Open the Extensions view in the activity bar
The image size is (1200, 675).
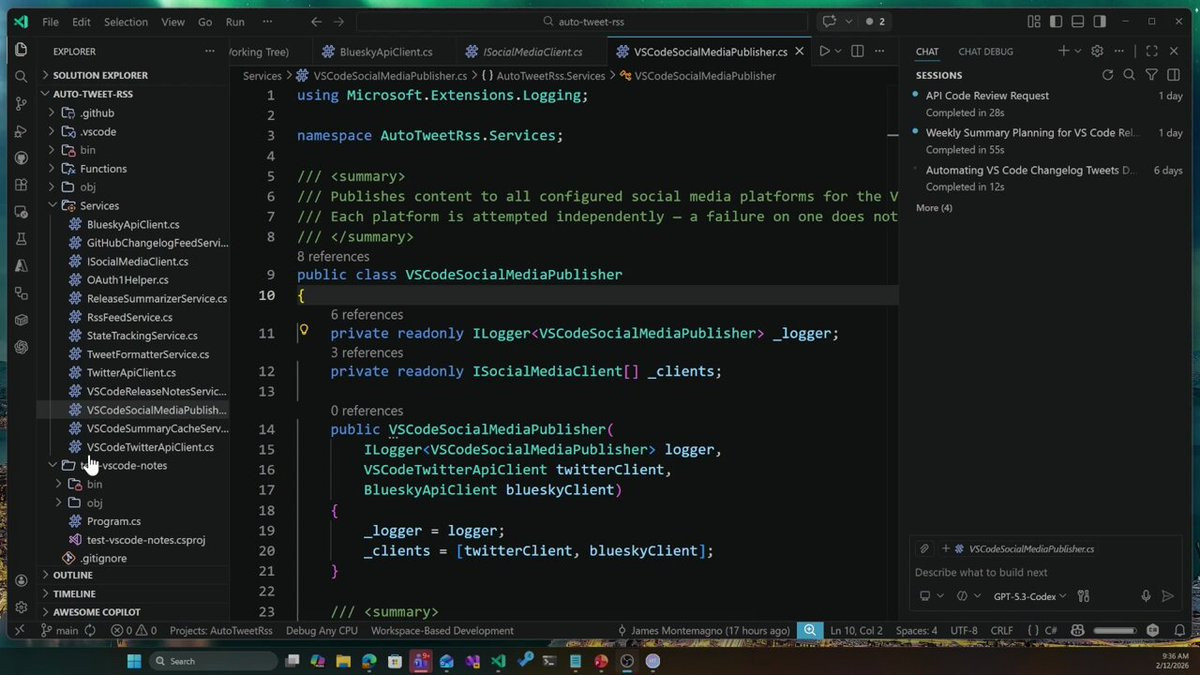tap(21, 185)
